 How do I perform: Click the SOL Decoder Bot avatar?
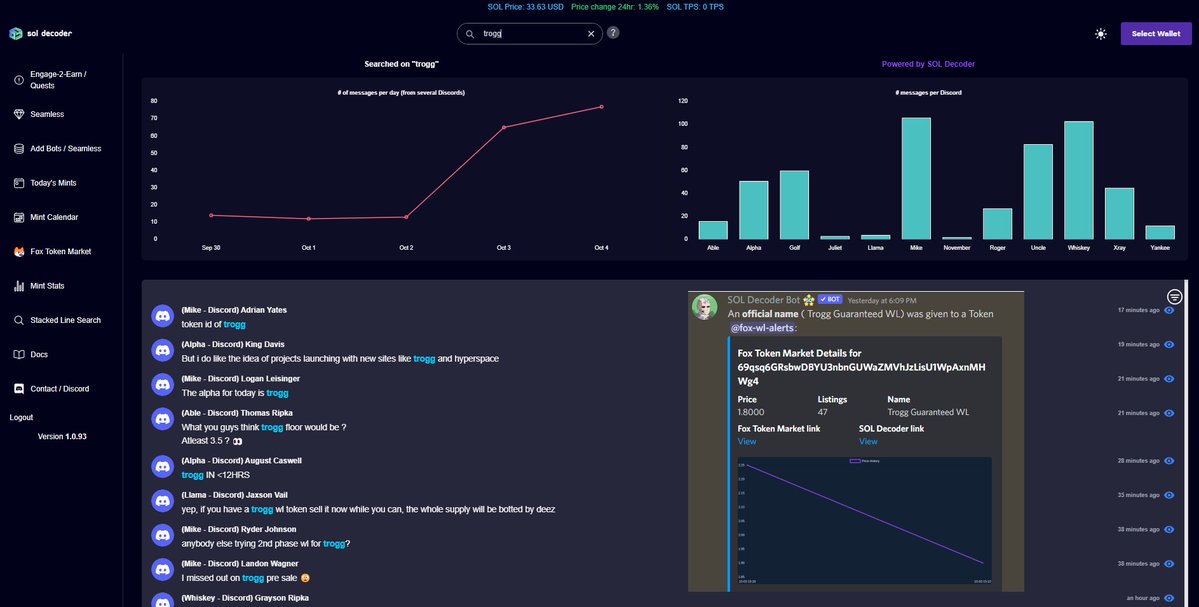coord(704,307)
